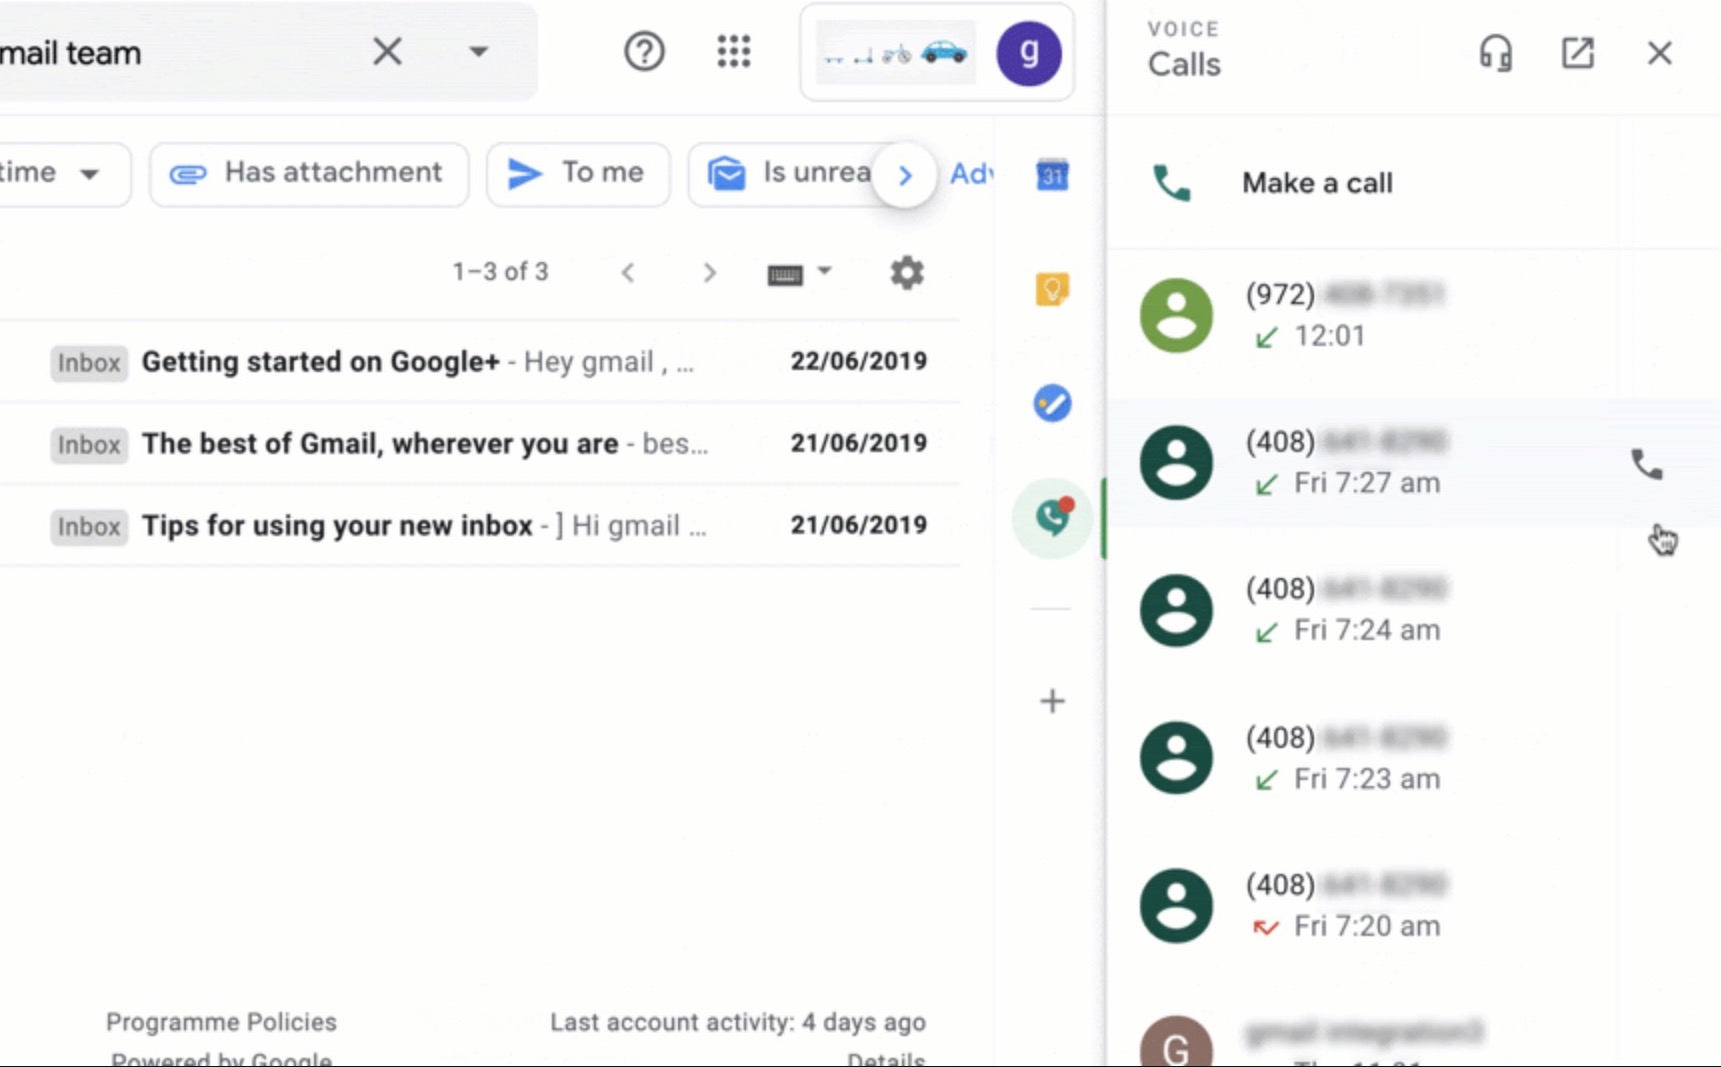This screenshot has height=1067, width=1721.
Task: Call back (408) number with phone icon
Action: pos(1647,464)
